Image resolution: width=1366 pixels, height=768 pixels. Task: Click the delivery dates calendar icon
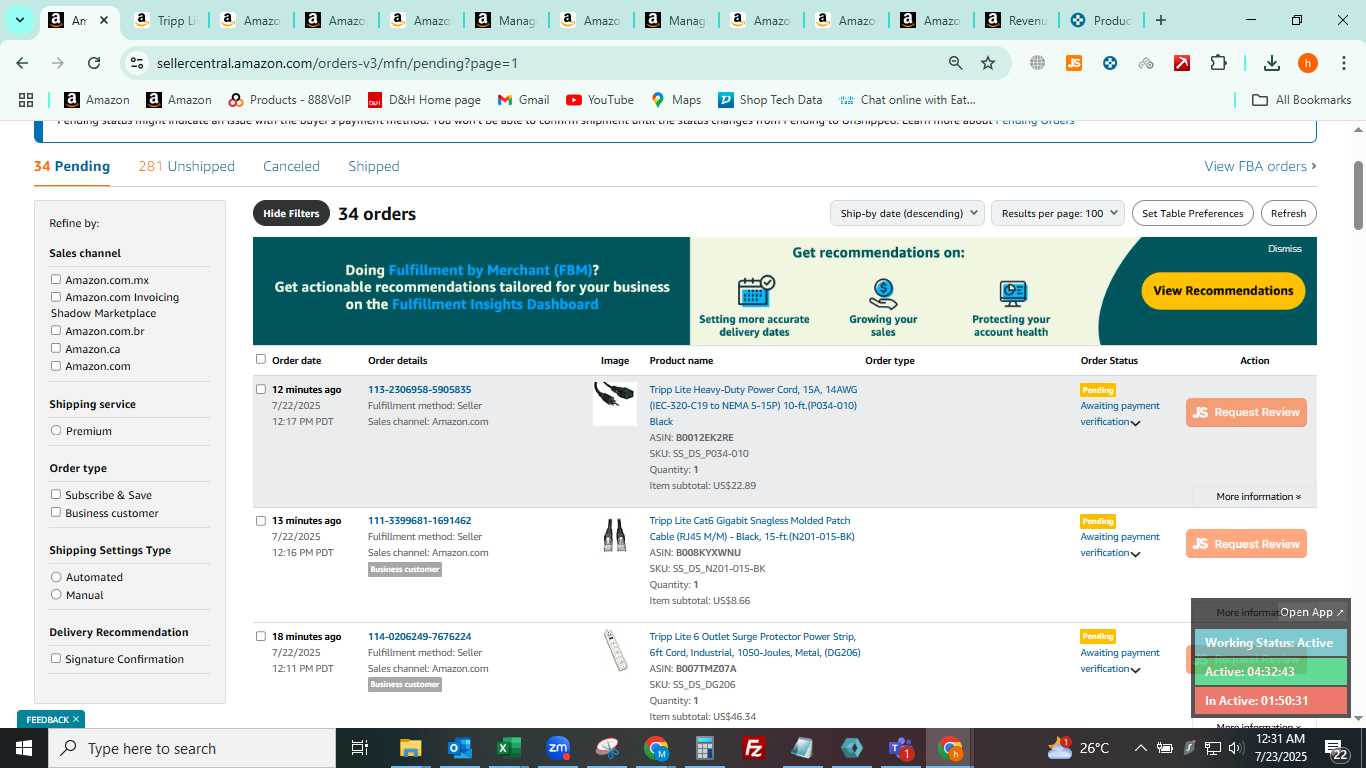click(x=755, y=291)
